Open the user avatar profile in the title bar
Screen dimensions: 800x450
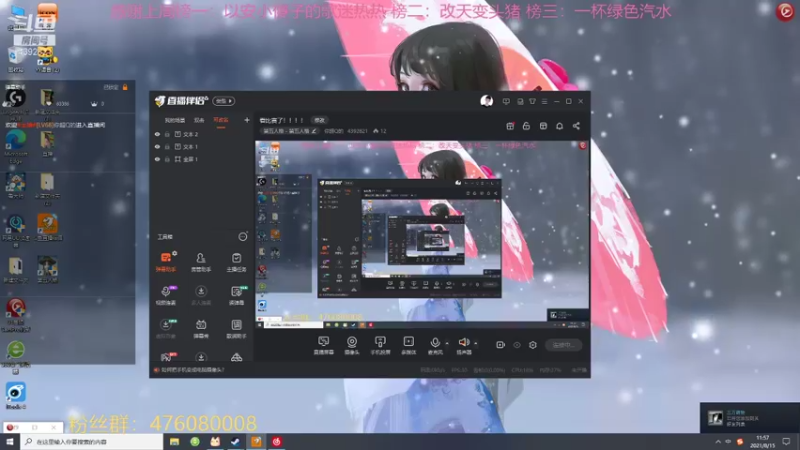(x=487, y=101)
